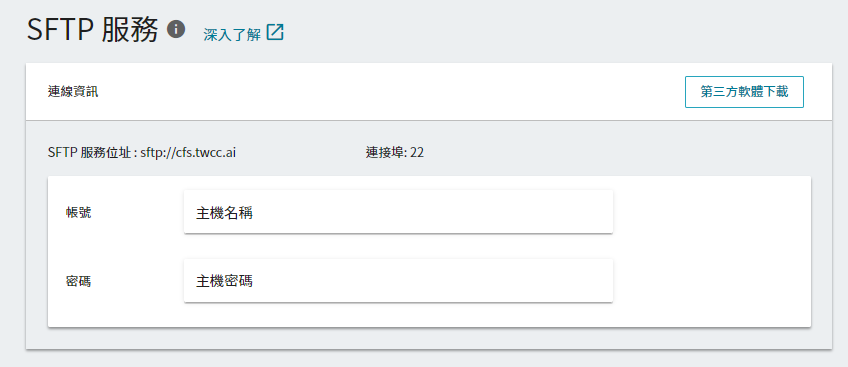
Task: Select the sftp://cfs.twcc.ai address text
Action: [x=188, y=153]
